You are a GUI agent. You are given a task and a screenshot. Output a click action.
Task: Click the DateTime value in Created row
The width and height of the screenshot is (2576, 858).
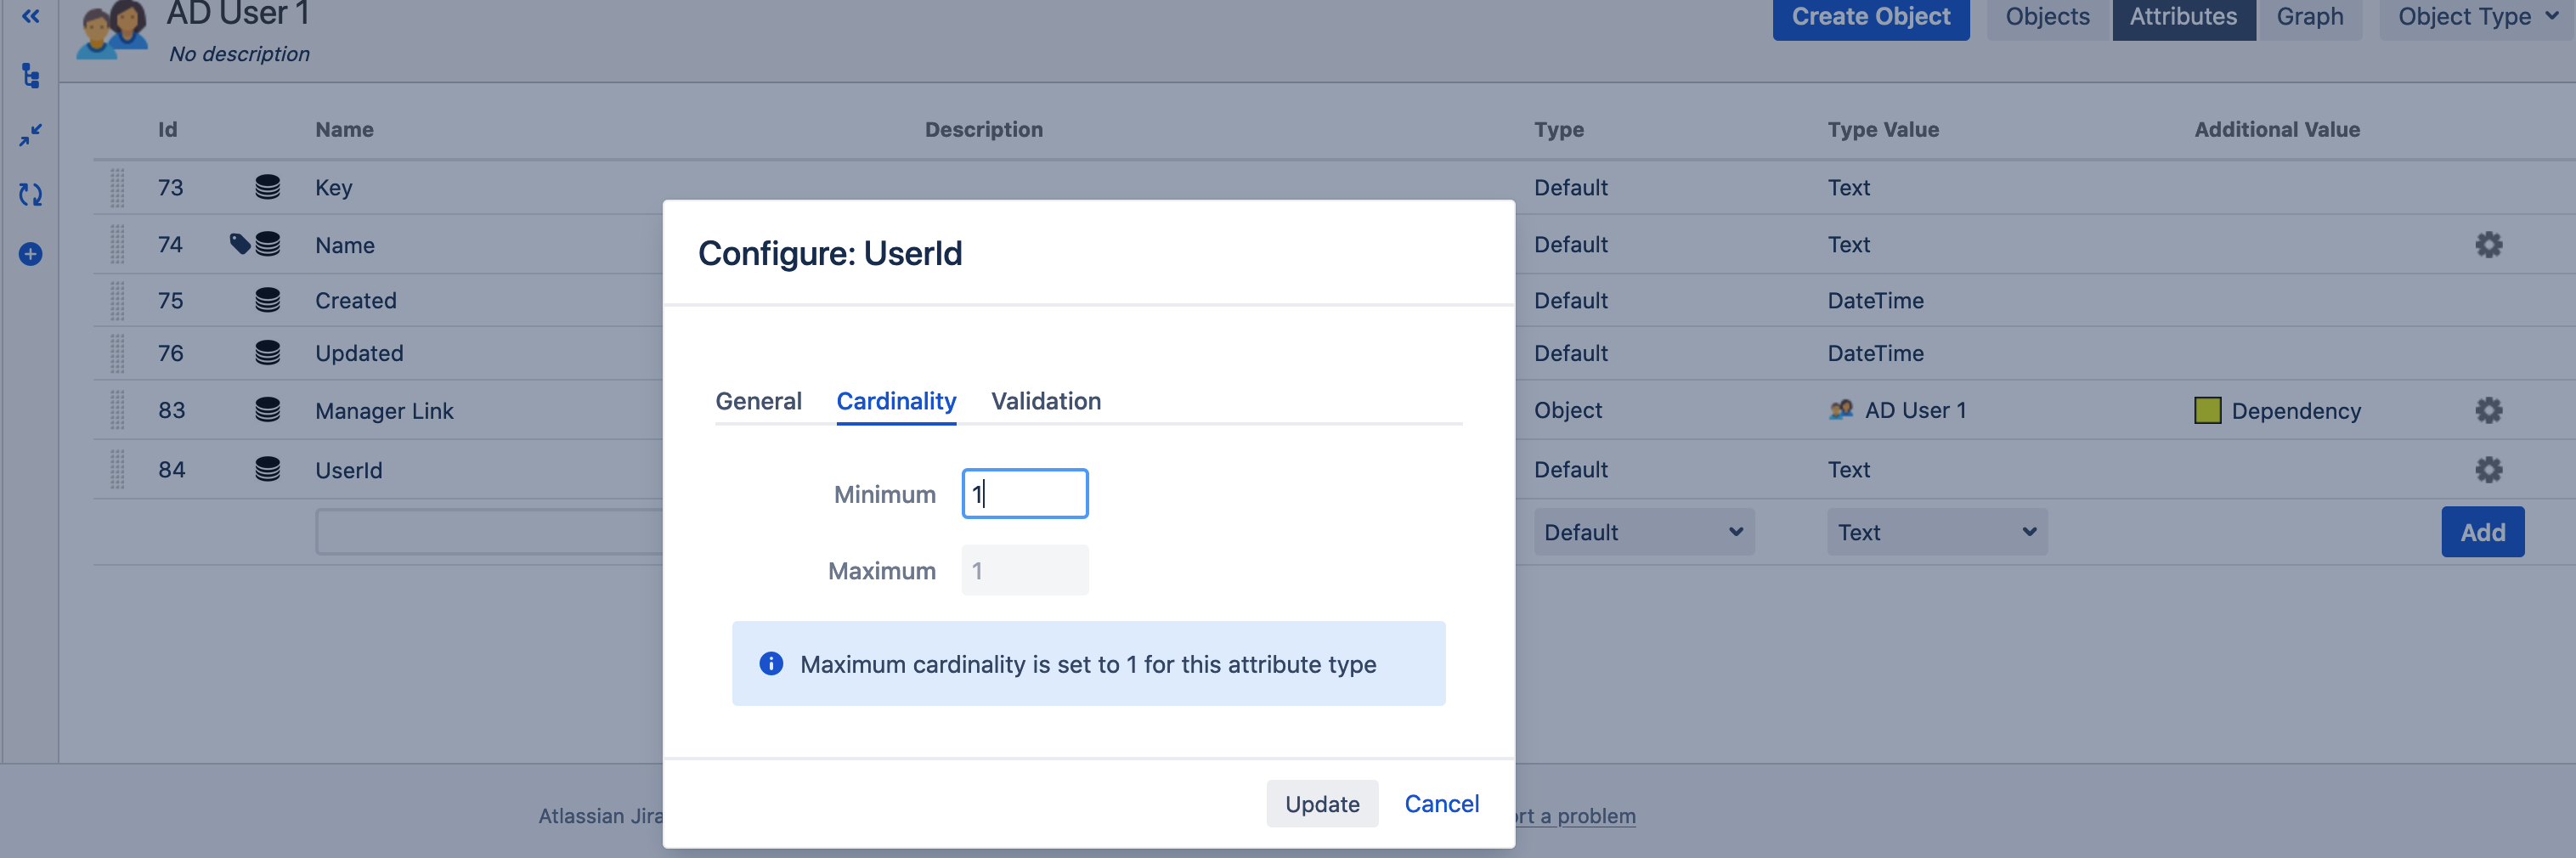click(x=1875, y=301)
